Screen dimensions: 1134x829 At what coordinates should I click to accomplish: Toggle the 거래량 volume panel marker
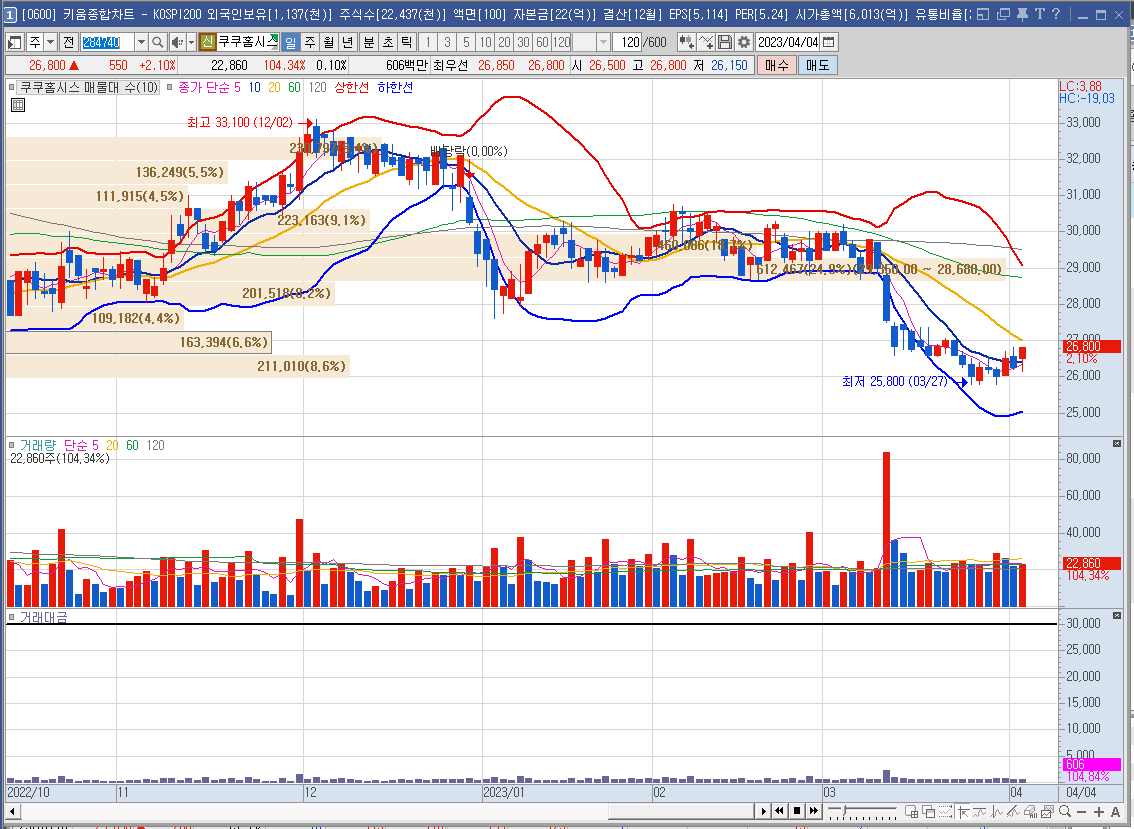pyautogui.click(x=11, y=446)
